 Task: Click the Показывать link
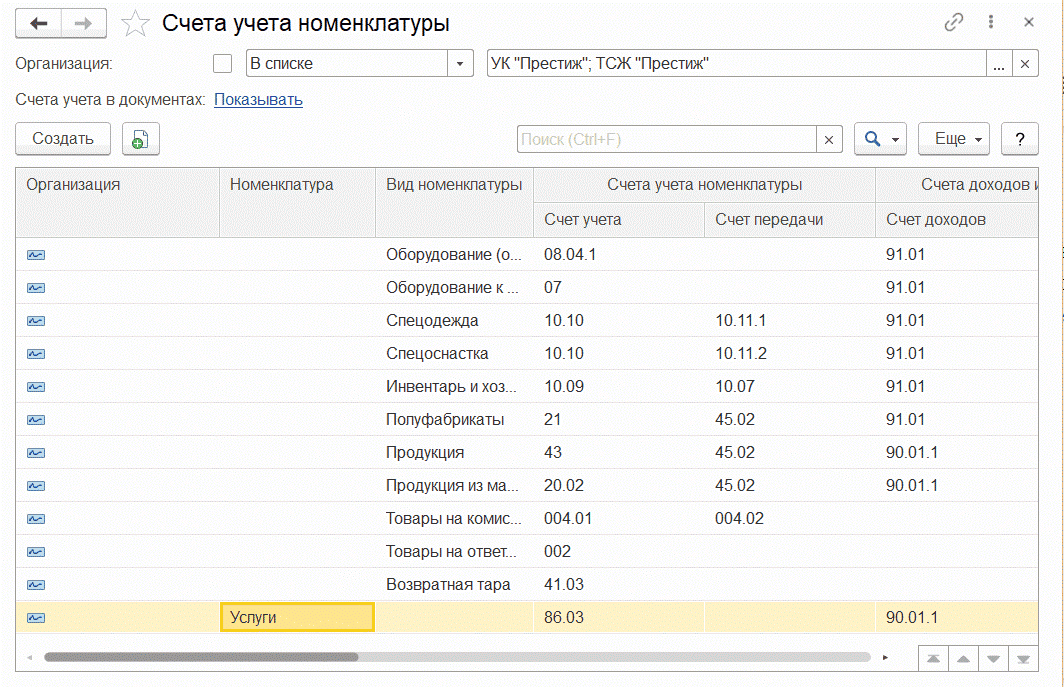tap(258, 100)
